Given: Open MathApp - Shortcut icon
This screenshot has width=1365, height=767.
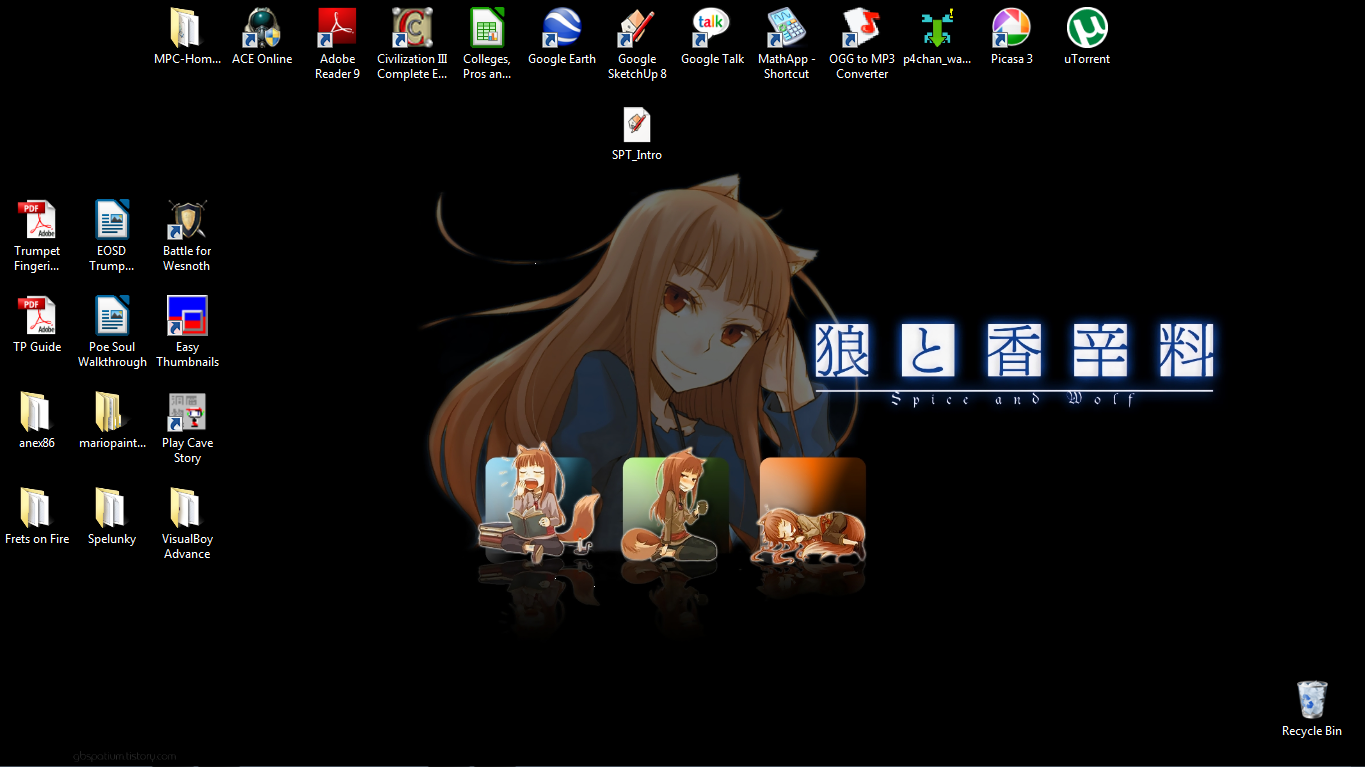Looking at the screenshot, I should (787, 28).
